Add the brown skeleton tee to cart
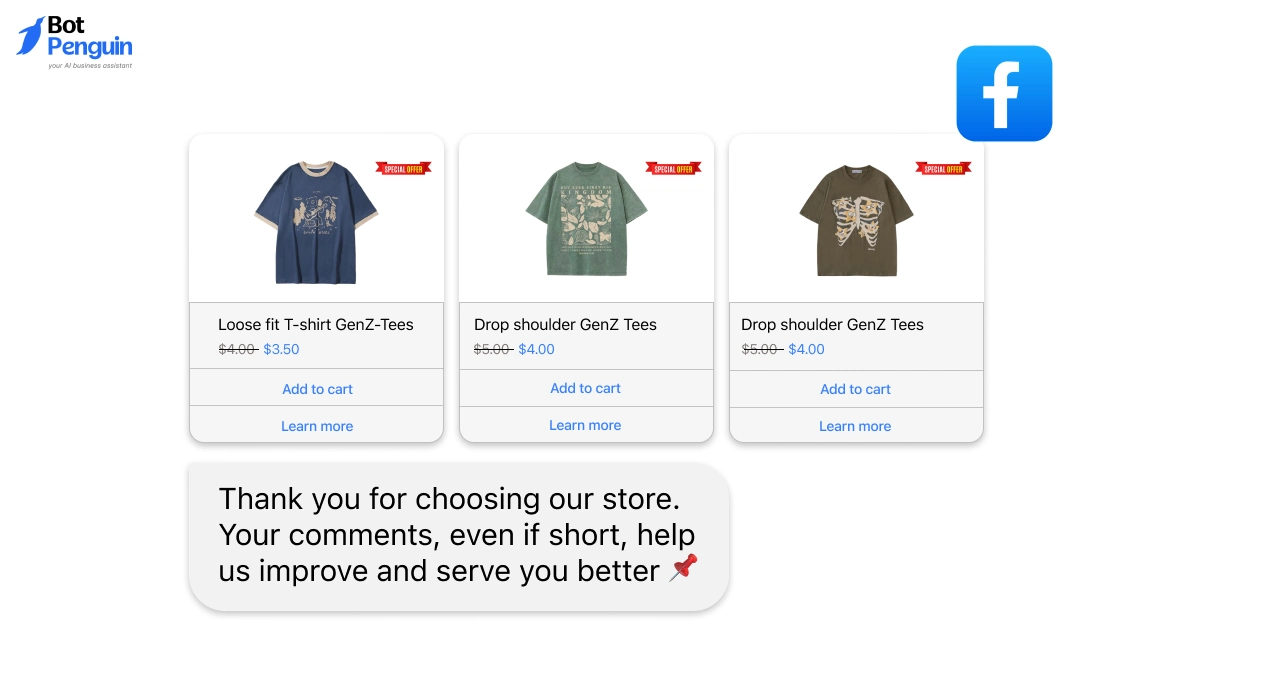This screenshot has height=686, width=1288. (x=855, y=389)
